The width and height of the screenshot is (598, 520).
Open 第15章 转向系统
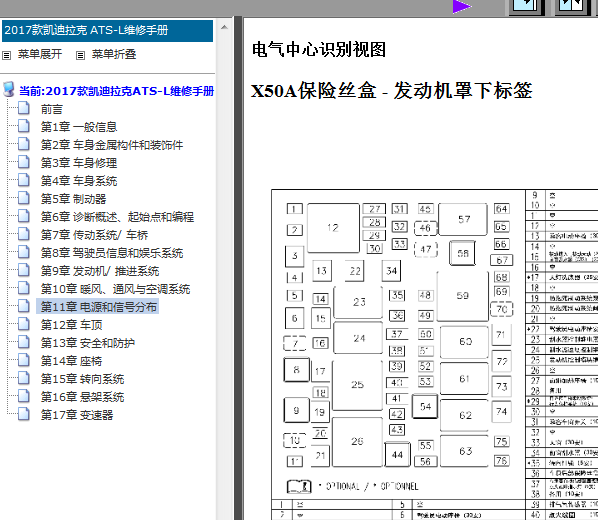[82, 379]
